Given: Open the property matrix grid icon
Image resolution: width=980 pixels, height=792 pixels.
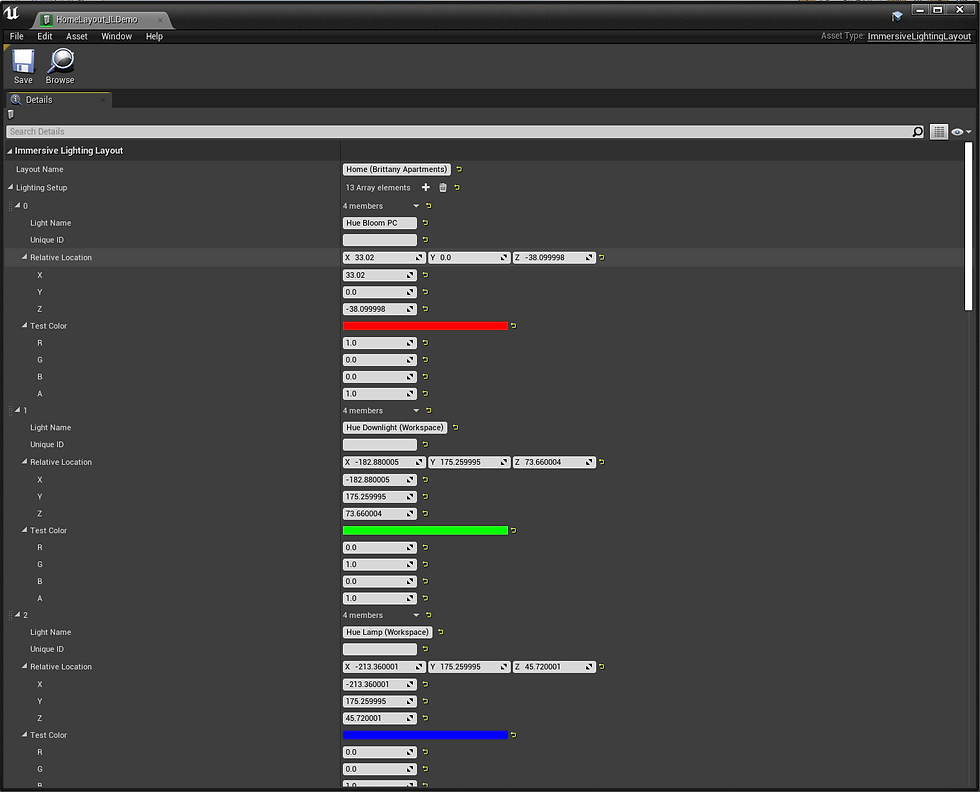Looking at the screenshot, I should click(938, 131).
